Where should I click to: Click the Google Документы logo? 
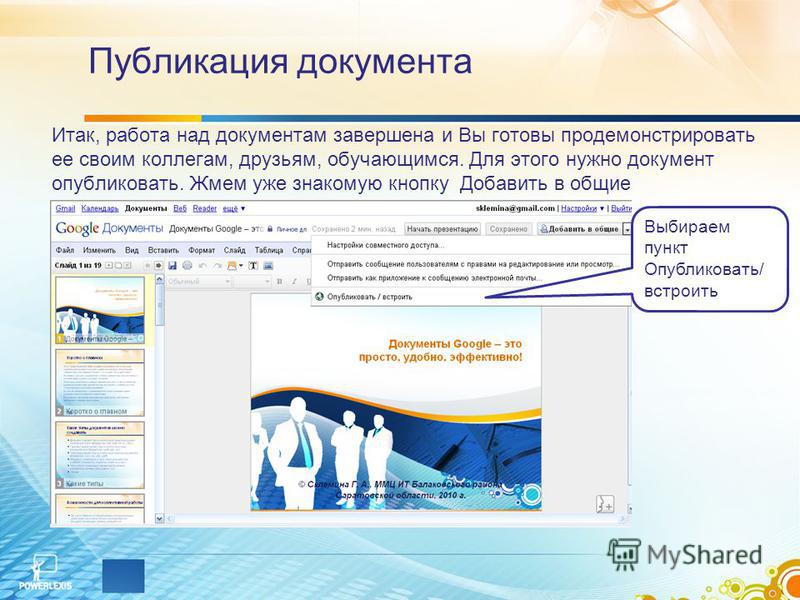(x=109, y=228)
